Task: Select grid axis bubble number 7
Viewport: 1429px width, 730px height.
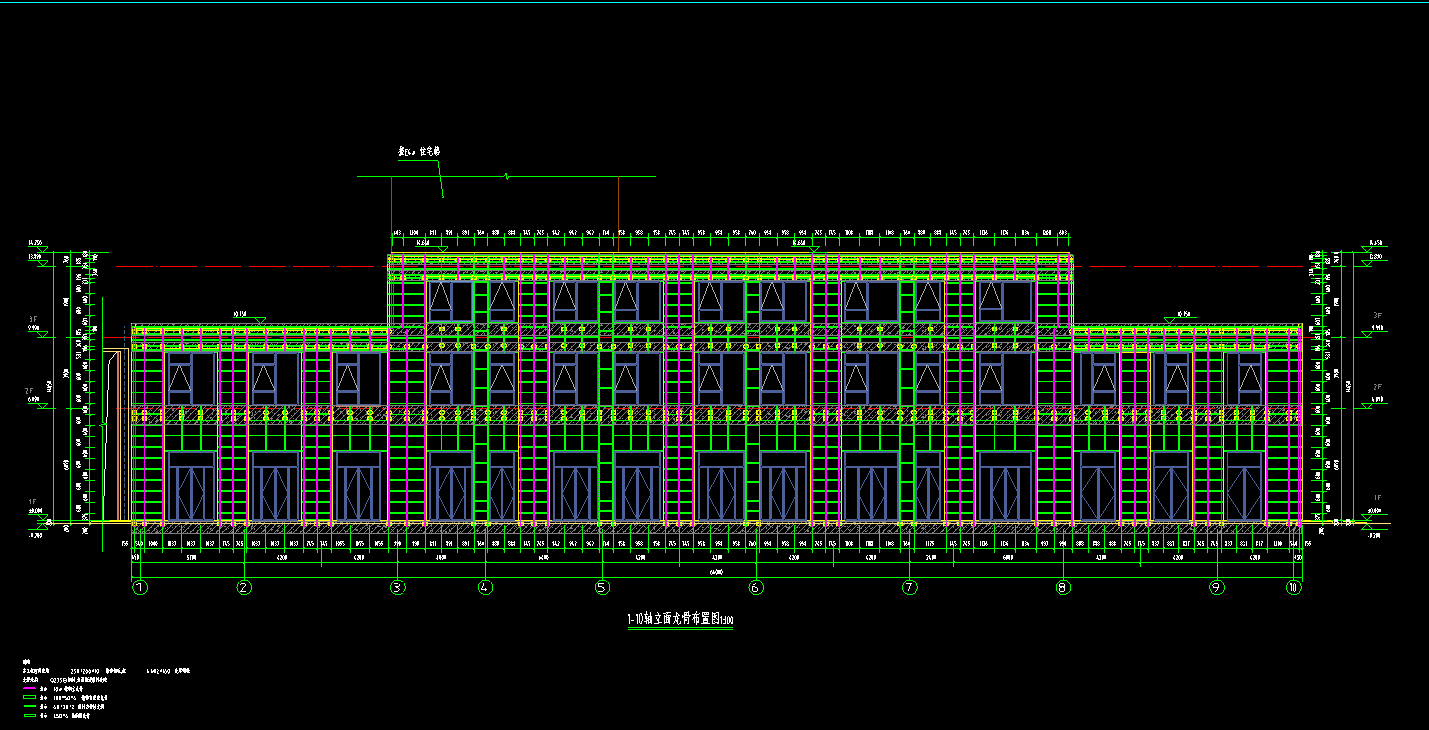Action: click(x=909, y=588)
